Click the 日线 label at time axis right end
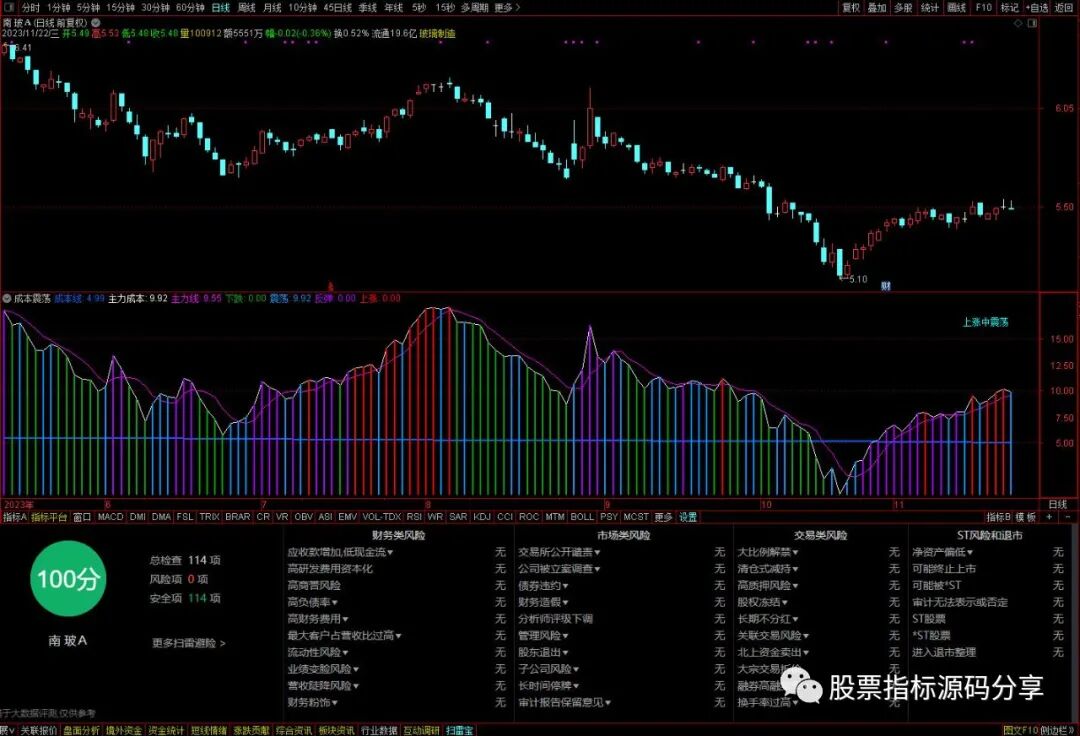Viewport: 1080px width, 736px height. pos(1058,505)
